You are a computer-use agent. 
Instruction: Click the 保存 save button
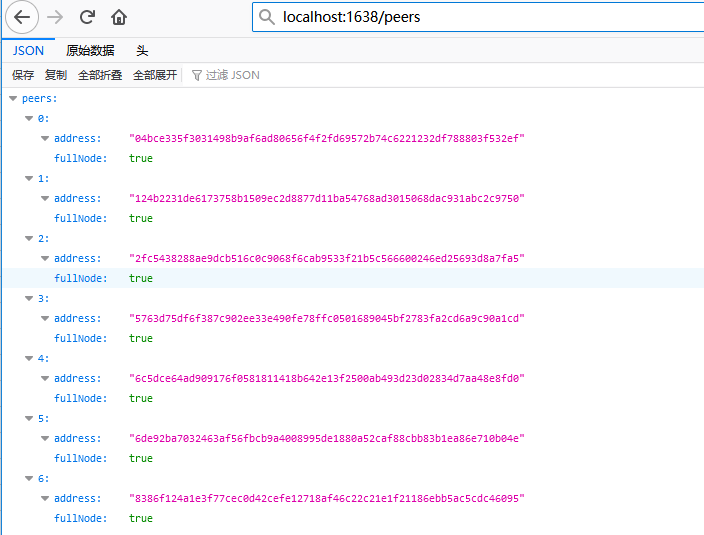point(23,75)
